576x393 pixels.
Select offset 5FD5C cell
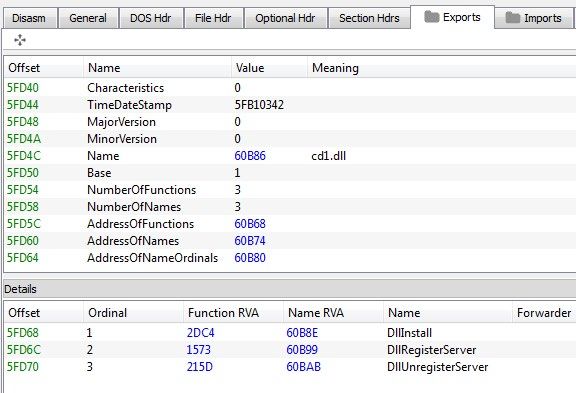click(x=24, y=224)
